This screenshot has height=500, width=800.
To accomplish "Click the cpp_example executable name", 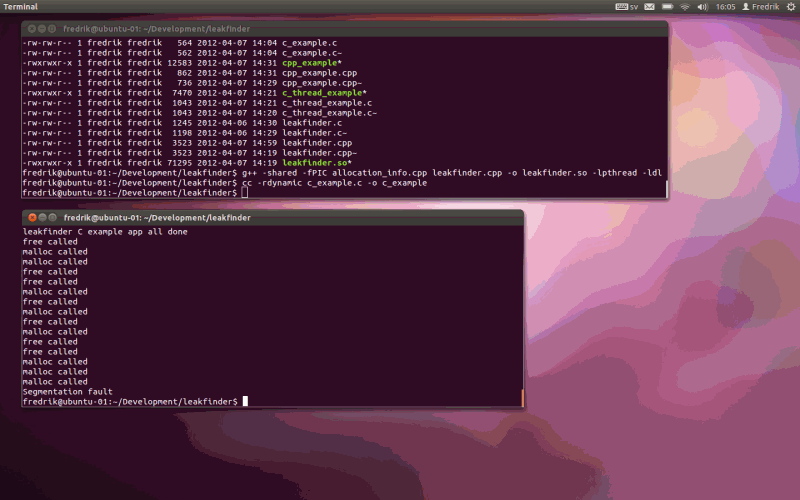I will coord(310,63).
